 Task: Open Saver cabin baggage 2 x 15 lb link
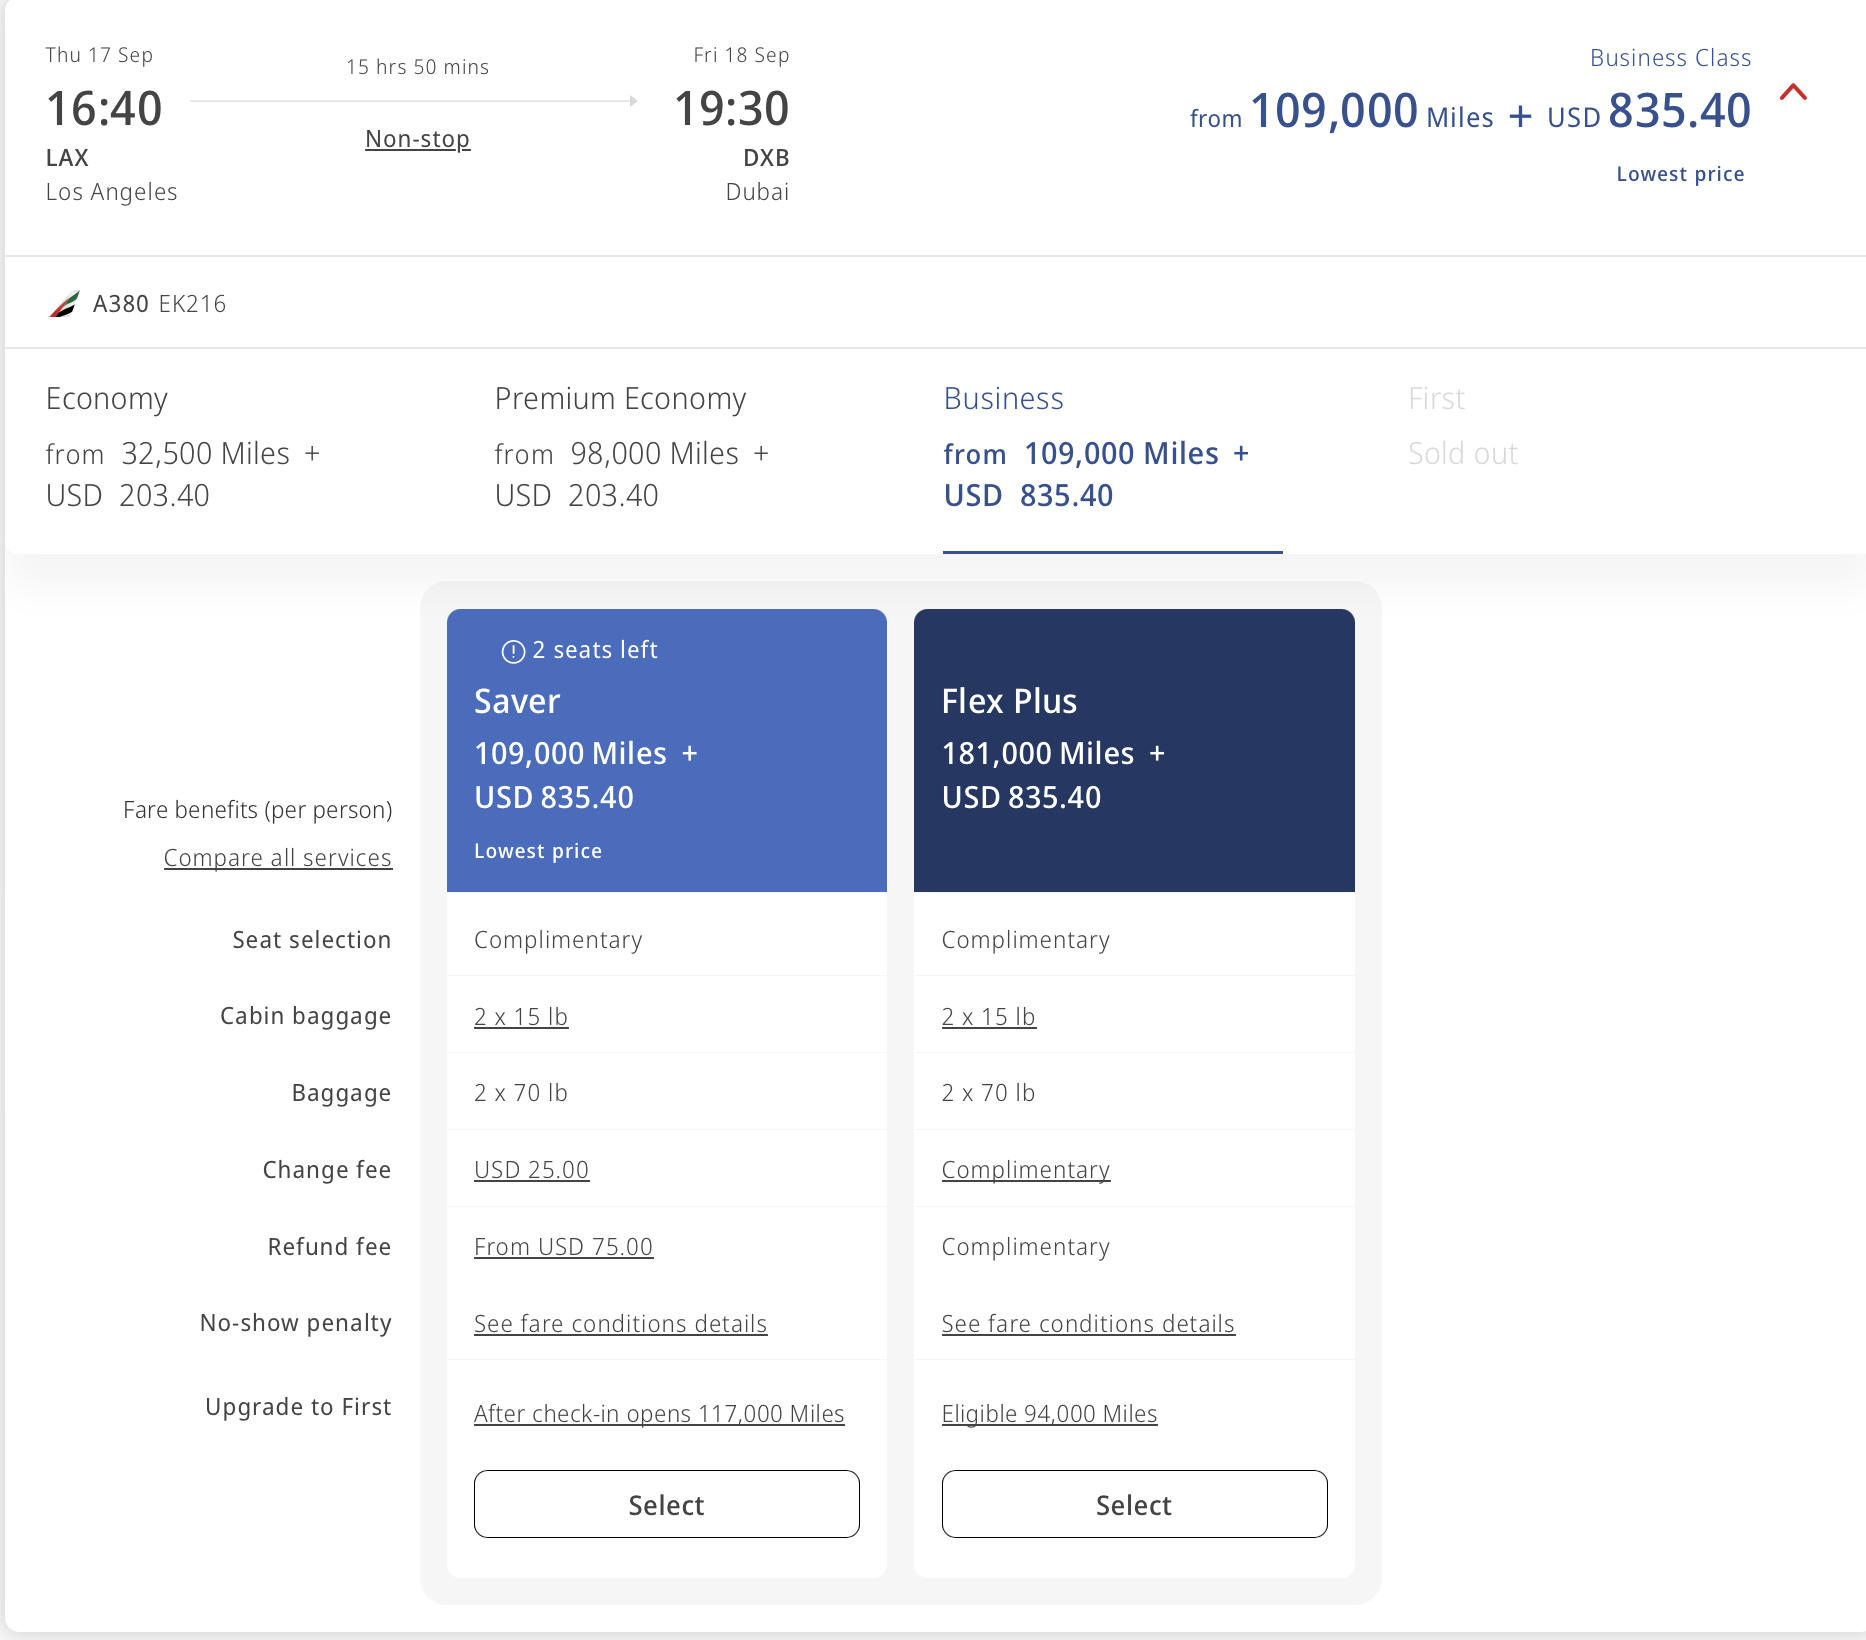tap(521, 1017)
